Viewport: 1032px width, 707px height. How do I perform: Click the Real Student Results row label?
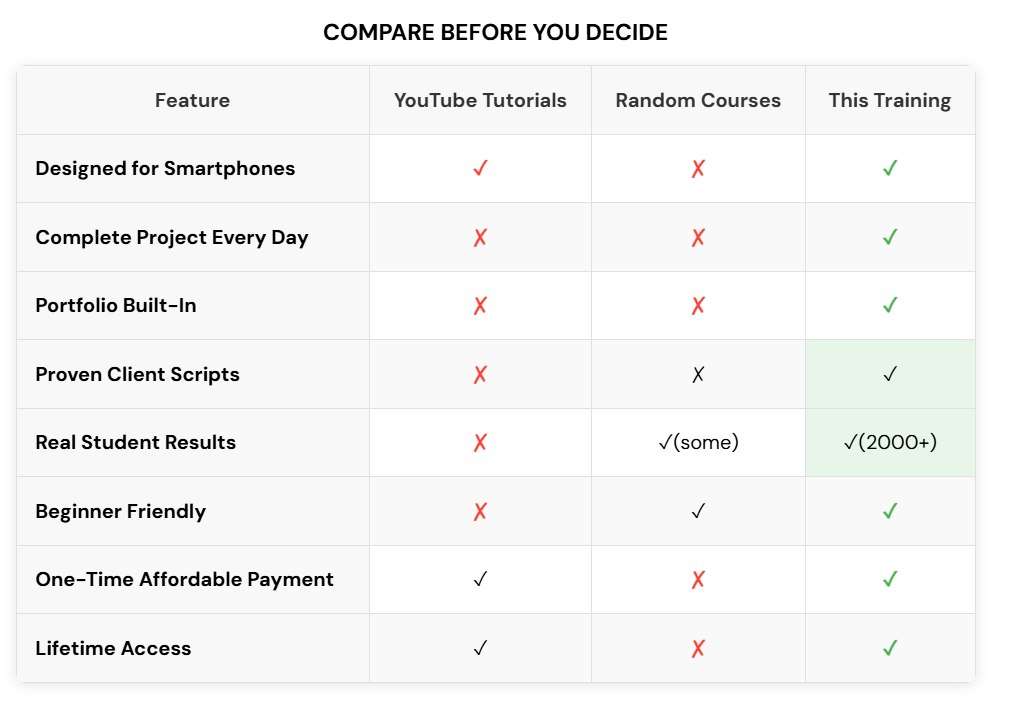(x=136, y=442)
